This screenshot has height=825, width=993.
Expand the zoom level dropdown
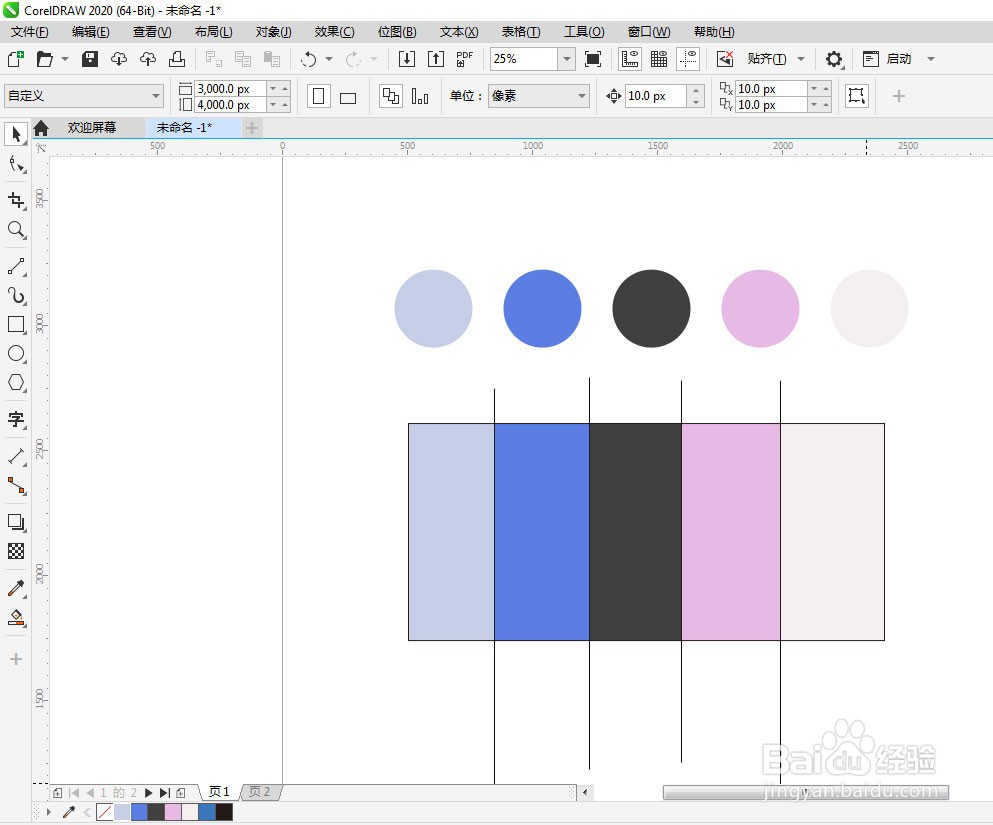point(567,59)
